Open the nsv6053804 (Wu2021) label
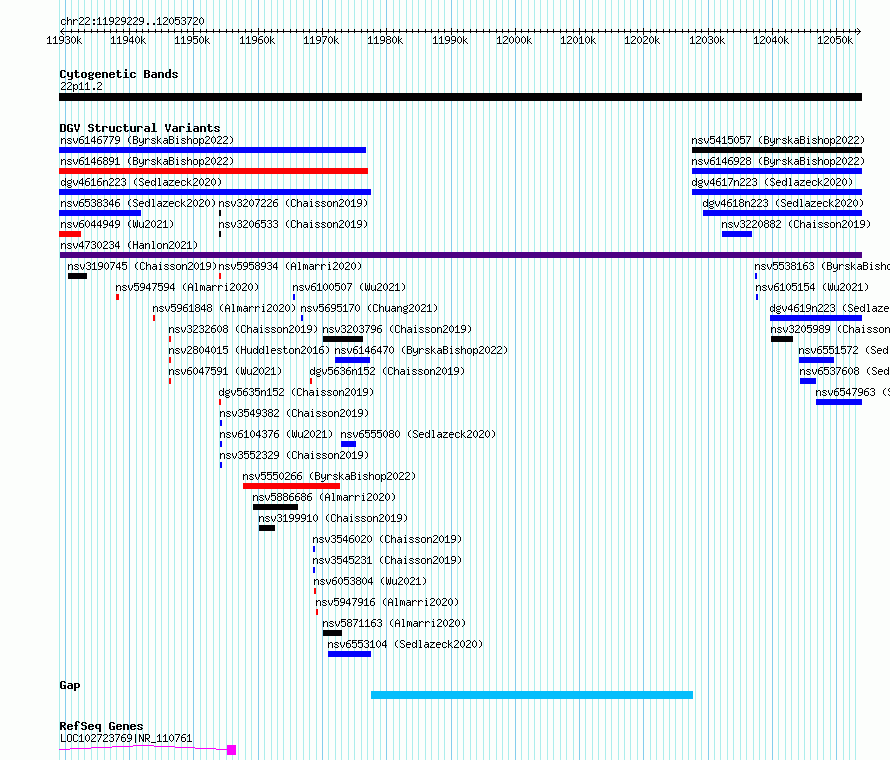Viewport: 890px width, 760px height. [x=371, y=581]
